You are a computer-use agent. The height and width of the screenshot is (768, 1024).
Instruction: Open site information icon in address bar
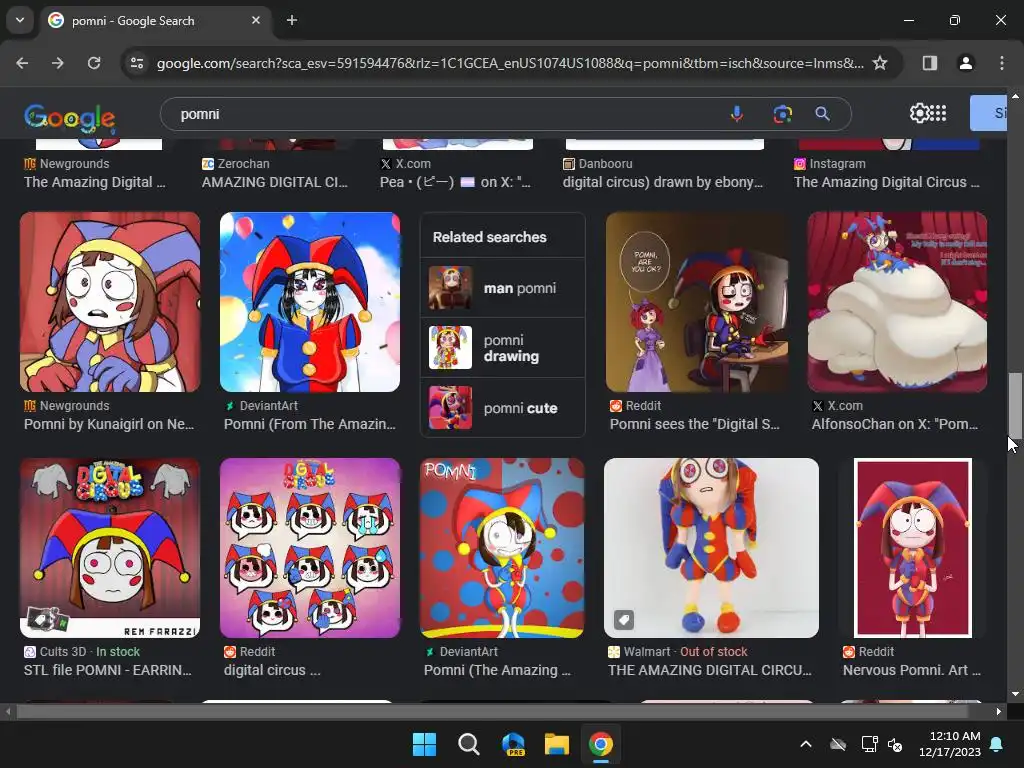click(x=137, y=63)
